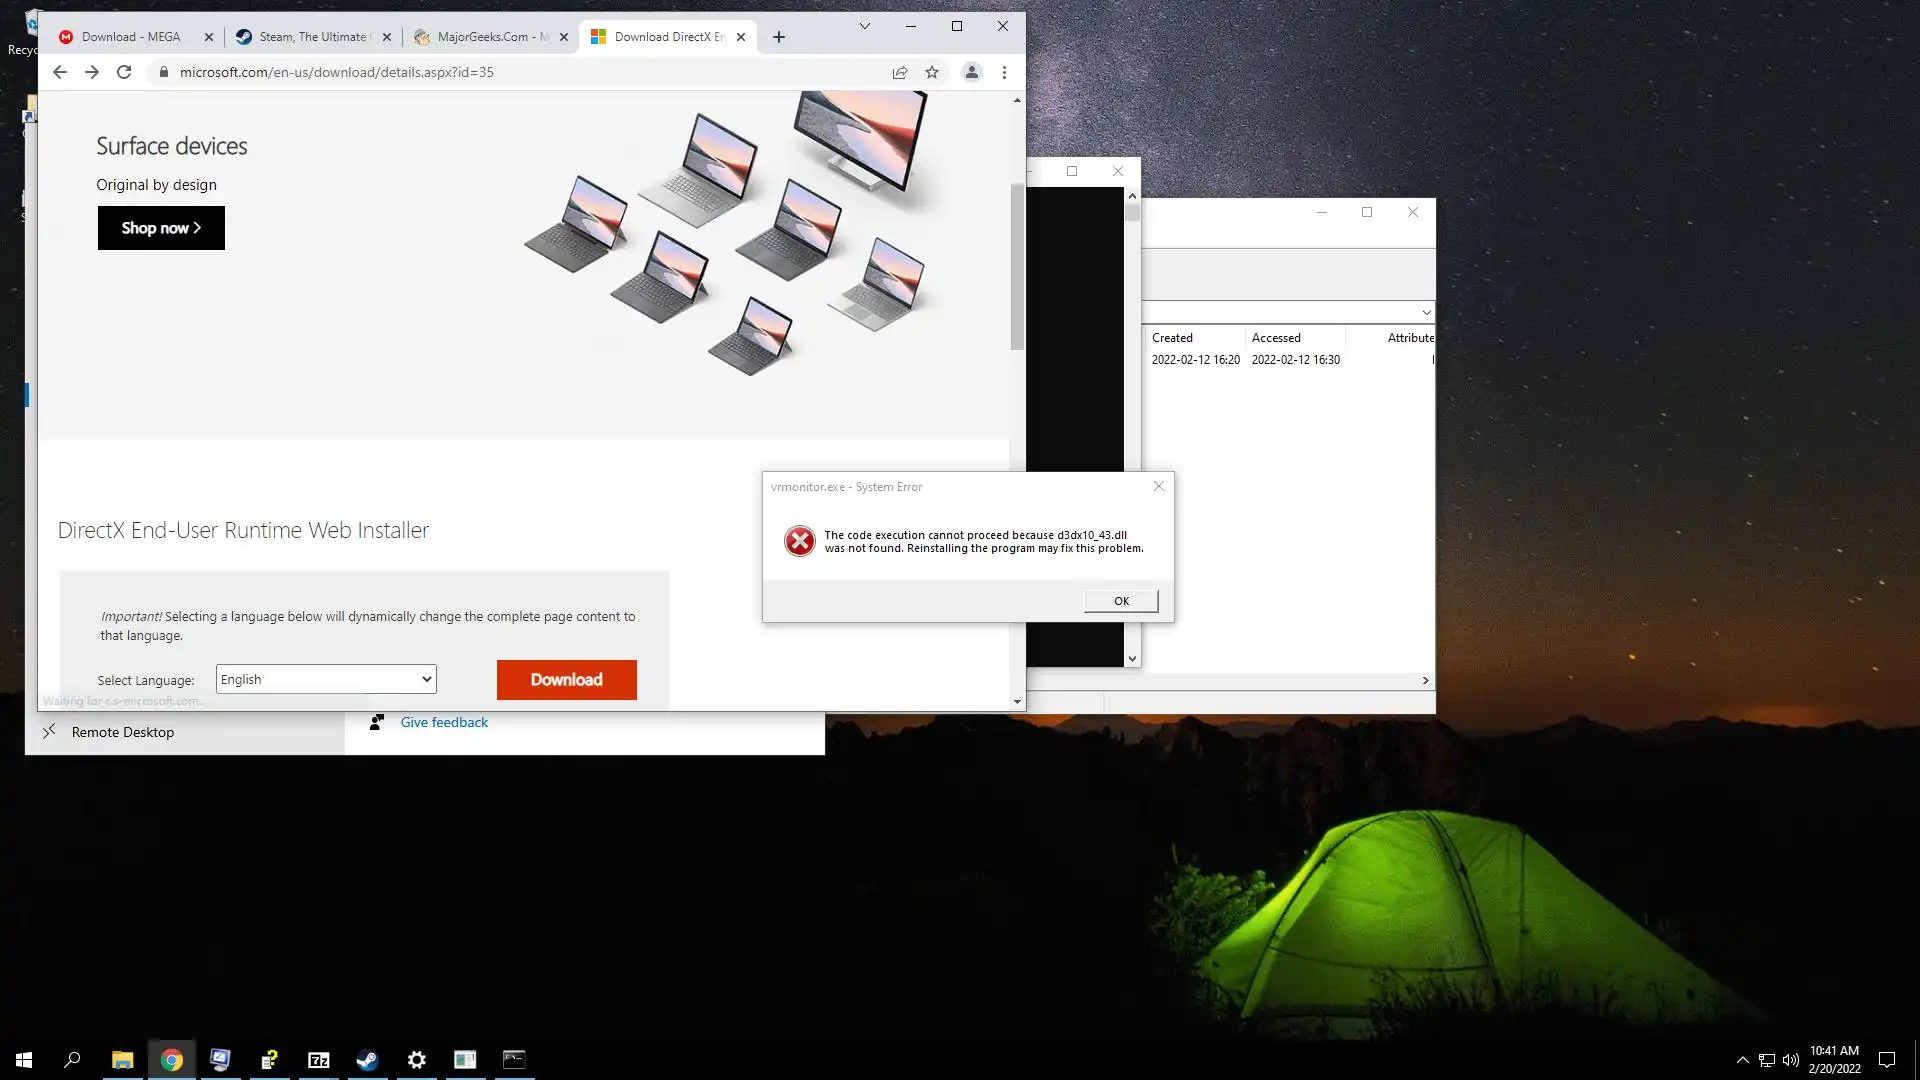Open Steam from the taskbar
1920x1080 pixels.
(x=367, y=1060)
